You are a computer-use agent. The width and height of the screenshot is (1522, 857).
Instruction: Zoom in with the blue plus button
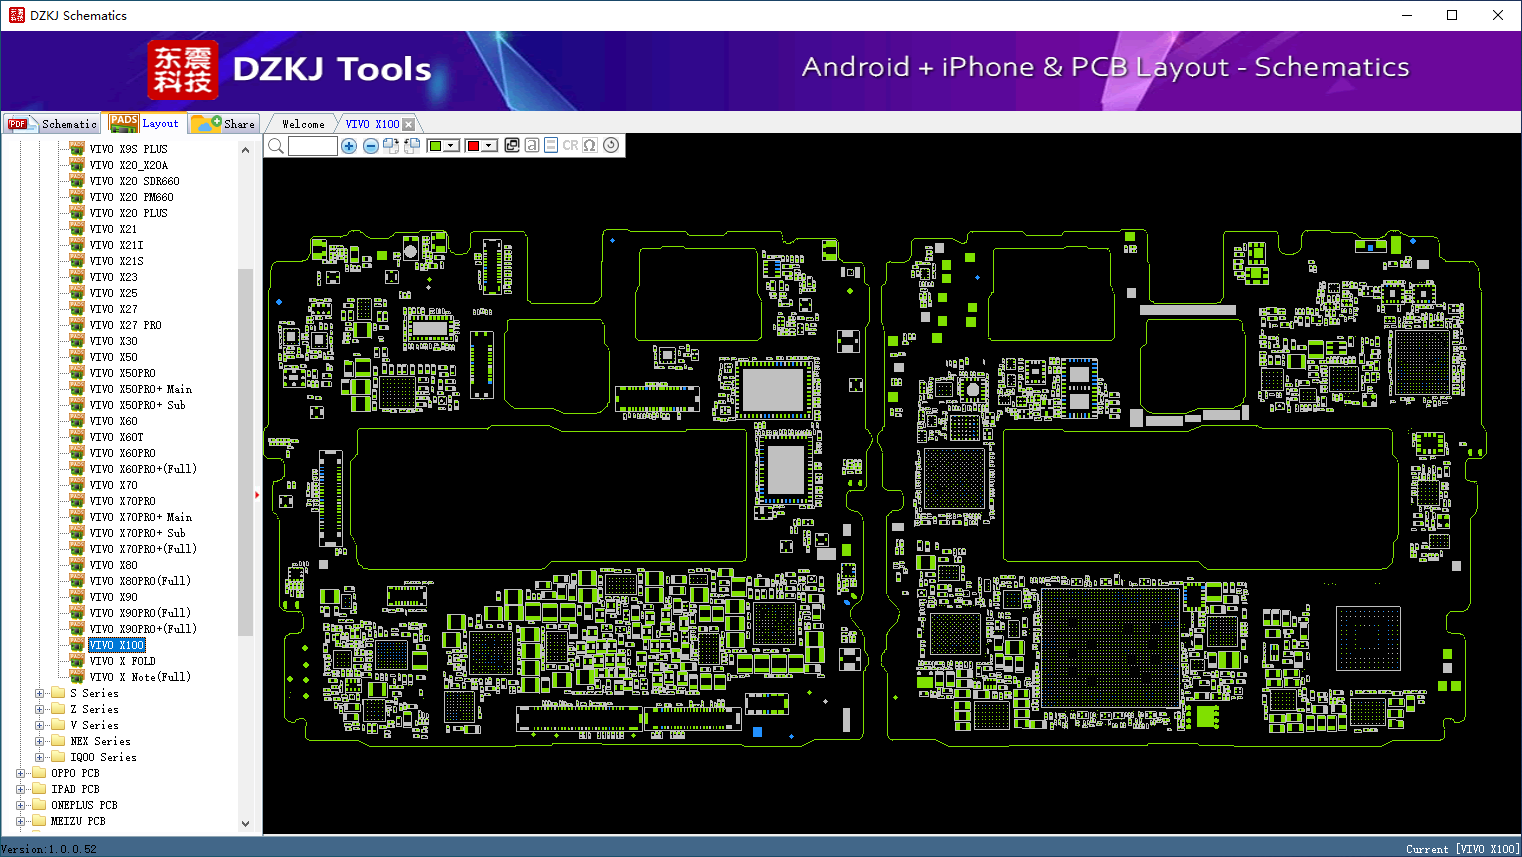[x=349, y=146]
